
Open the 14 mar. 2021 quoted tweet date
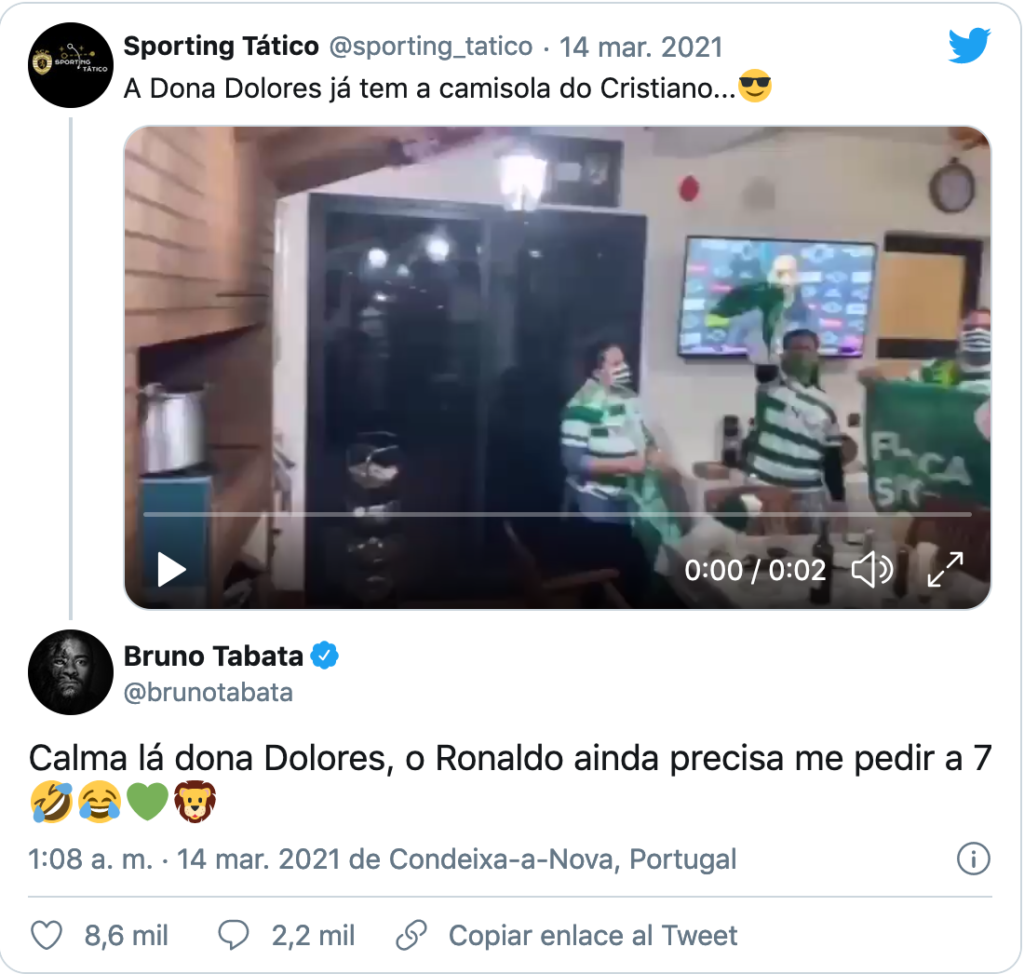point(641,47)
